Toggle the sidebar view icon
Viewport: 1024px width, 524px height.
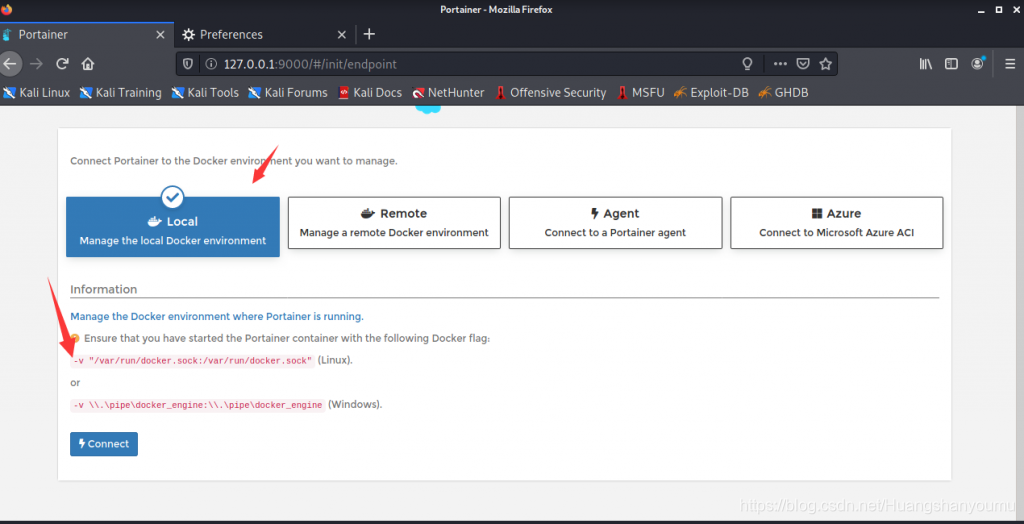coord(952,64)
